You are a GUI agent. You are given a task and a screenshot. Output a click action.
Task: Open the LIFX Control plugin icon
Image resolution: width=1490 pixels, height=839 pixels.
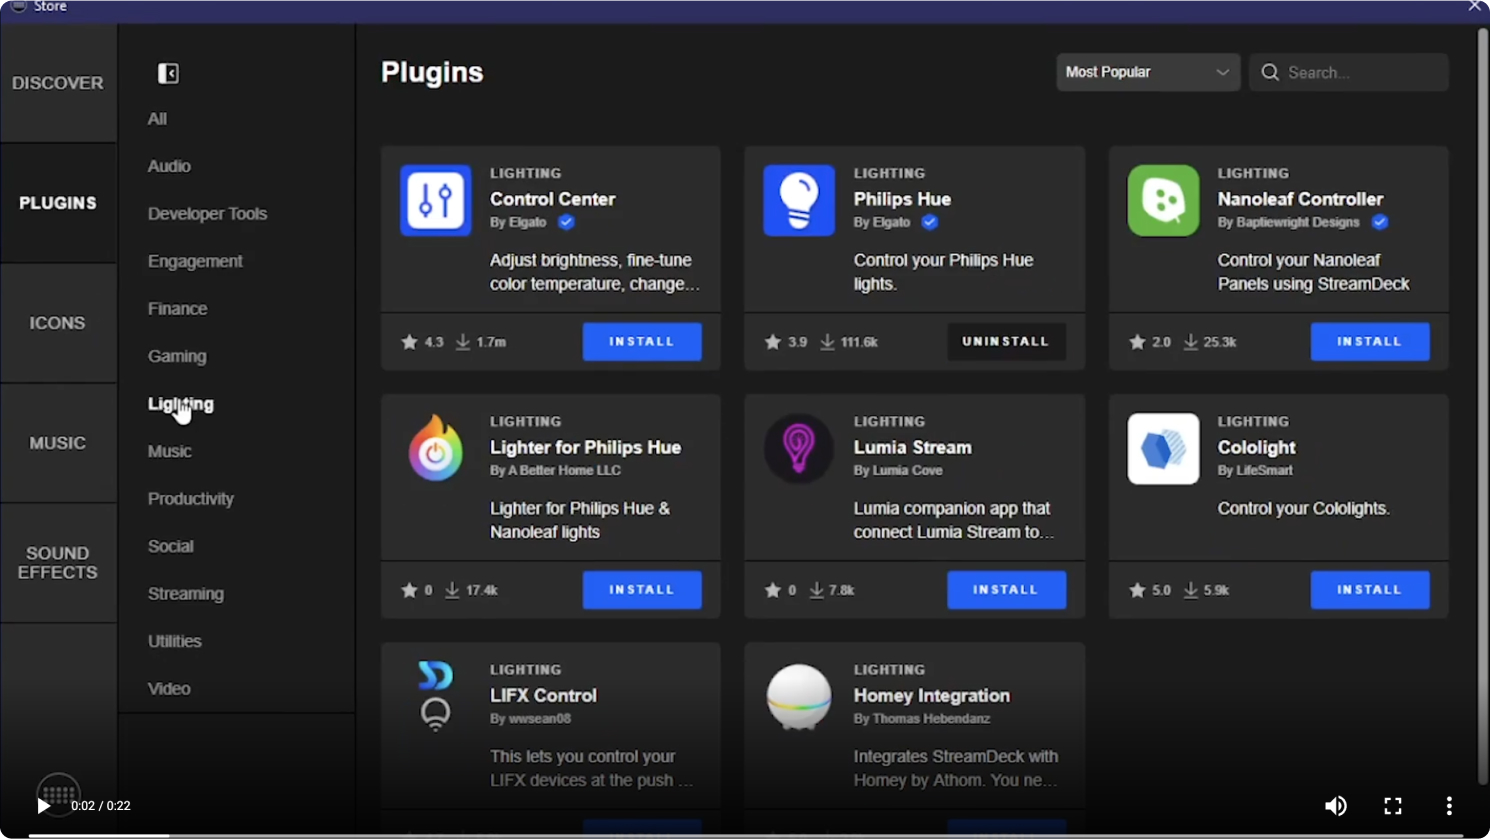[x=435, y=696]
